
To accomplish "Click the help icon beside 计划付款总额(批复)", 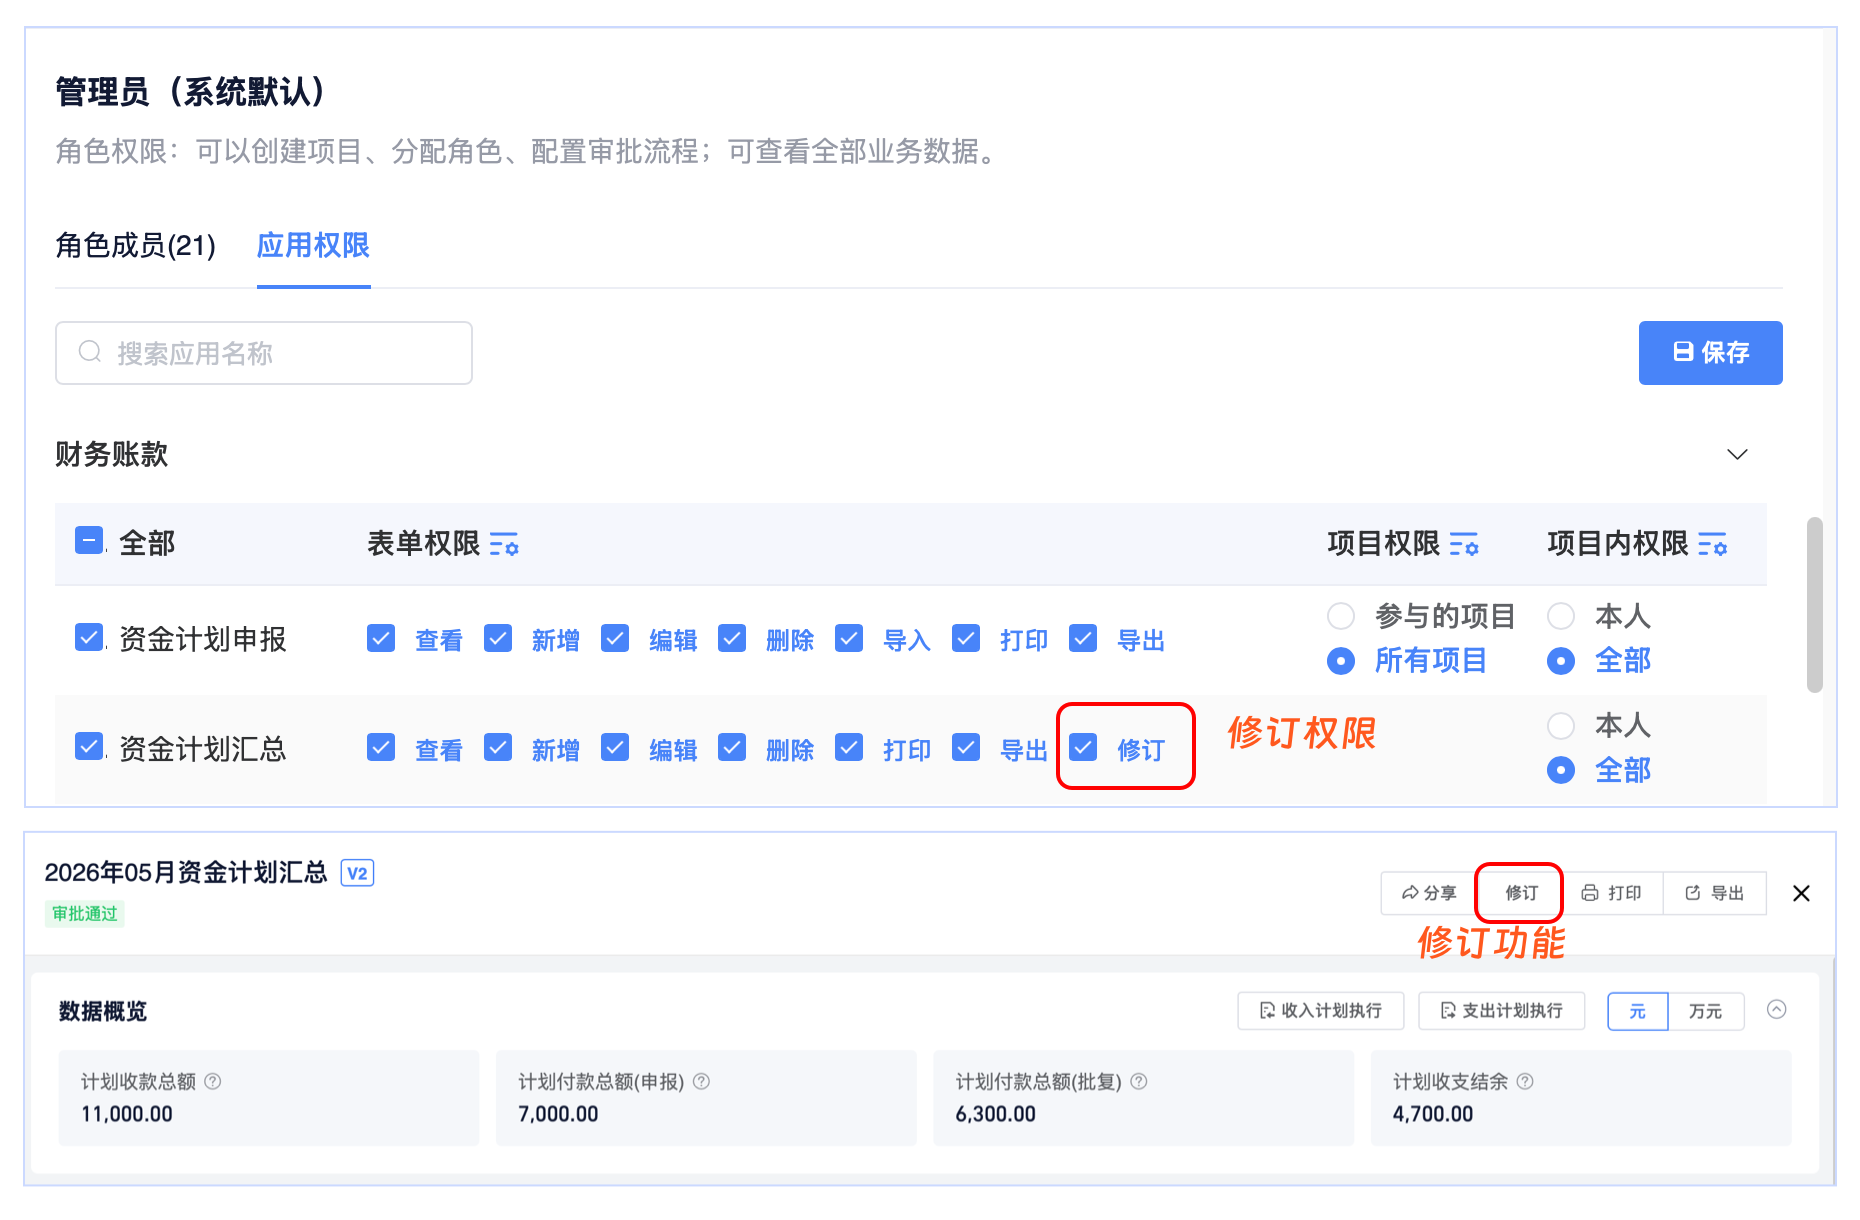I will click(1139, 1081).
